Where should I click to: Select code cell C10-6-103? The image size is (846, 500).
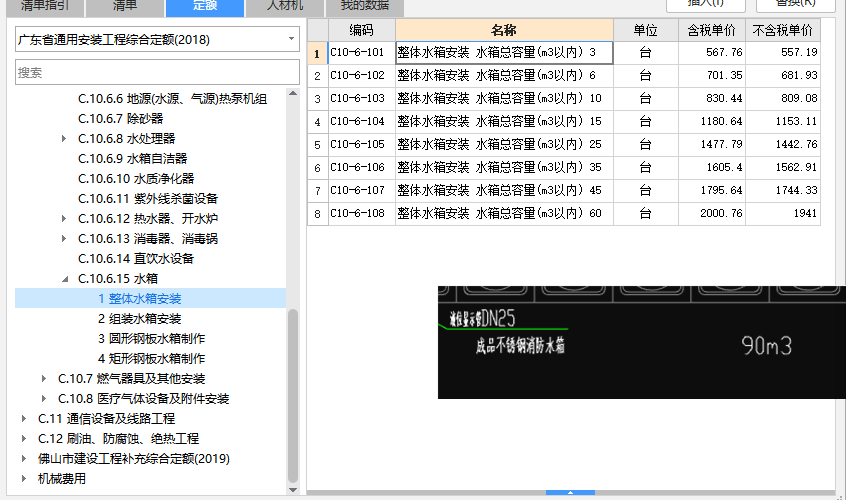[361, 99]
